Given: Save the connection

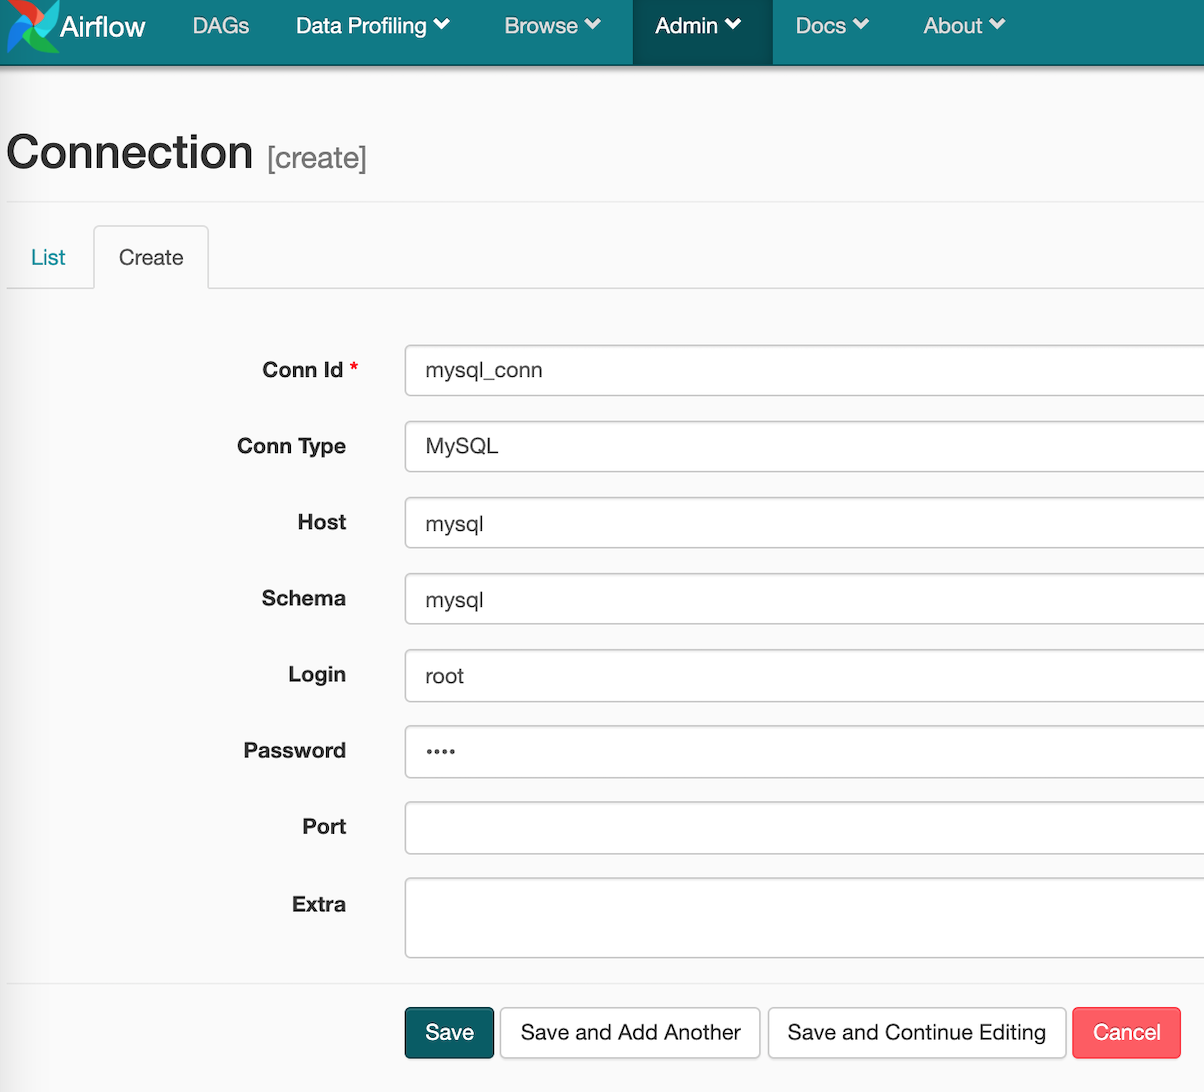Looking at the screenshot, I should (x=449, y=1032).
